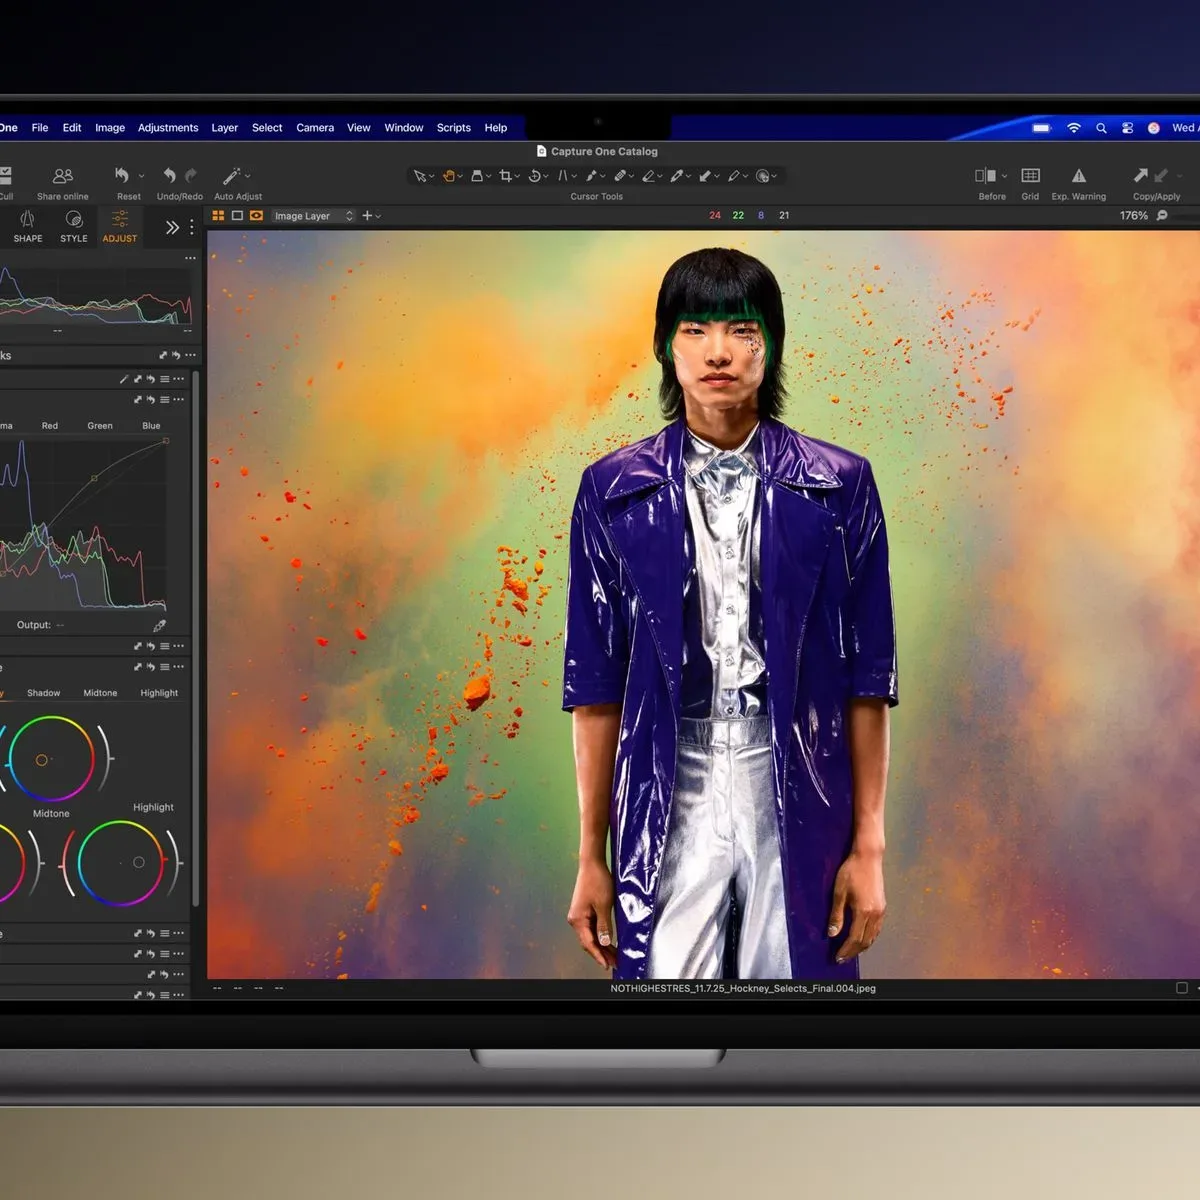Select the Heal bandage cursor tool
The height and width of the screenshot is (1200, 1200).
click(x=620, y=176)
